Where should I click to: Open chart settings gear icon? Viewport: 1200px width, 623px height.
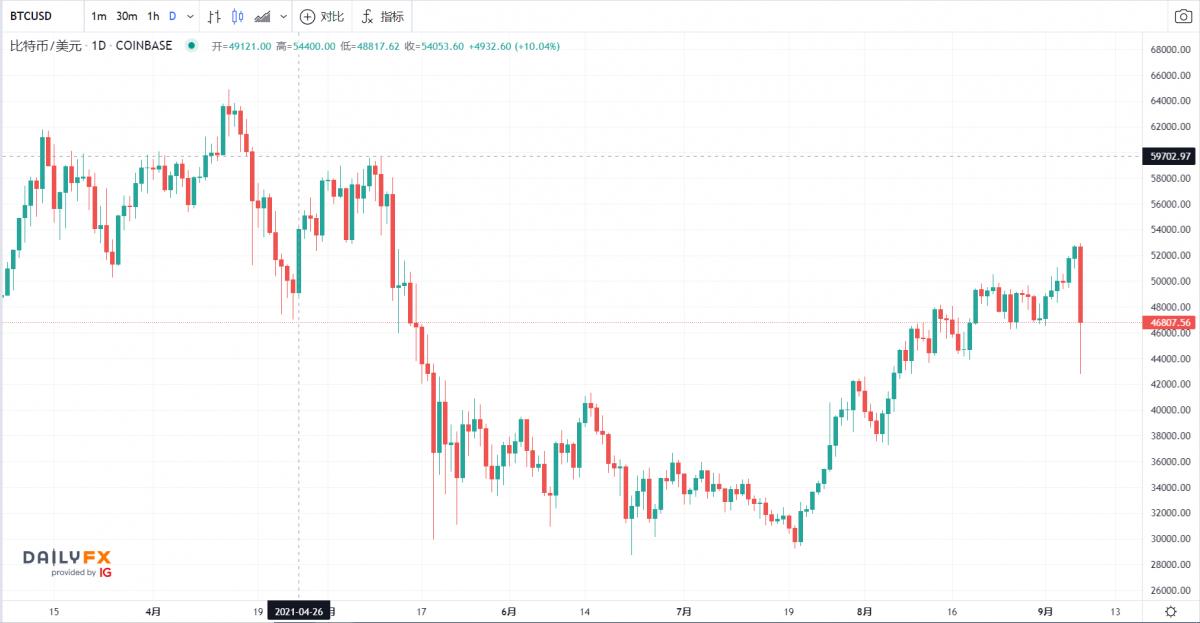click(x=1171, y=611)
